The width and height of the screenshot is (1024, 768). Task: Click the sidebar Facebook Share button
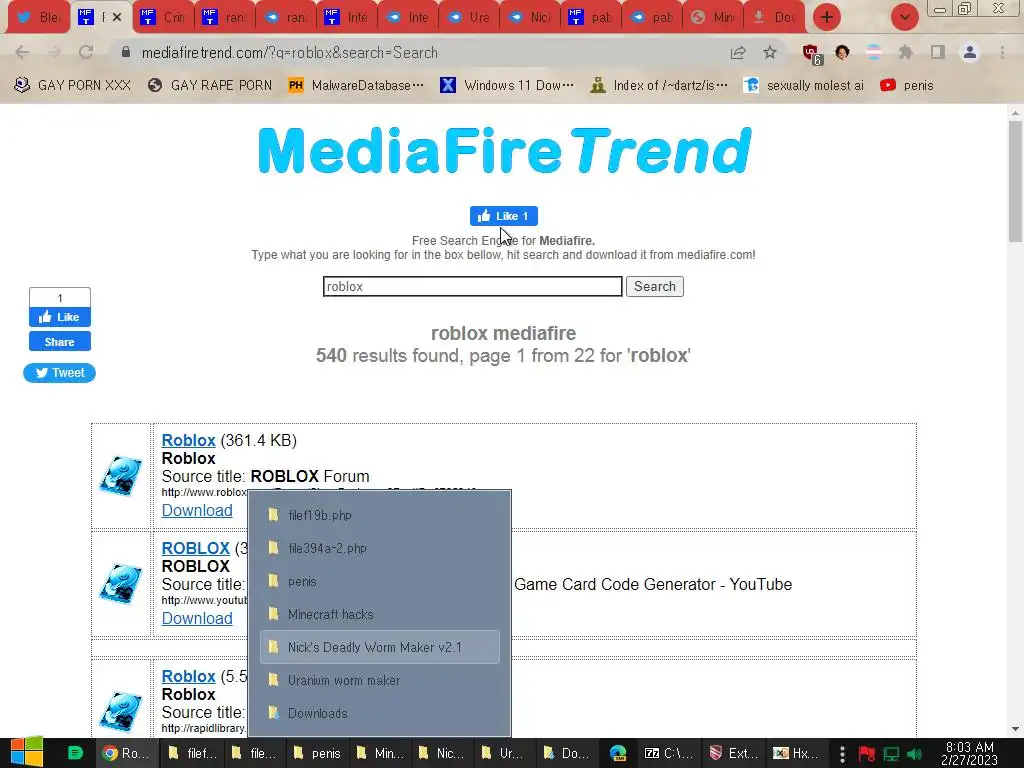59,342
